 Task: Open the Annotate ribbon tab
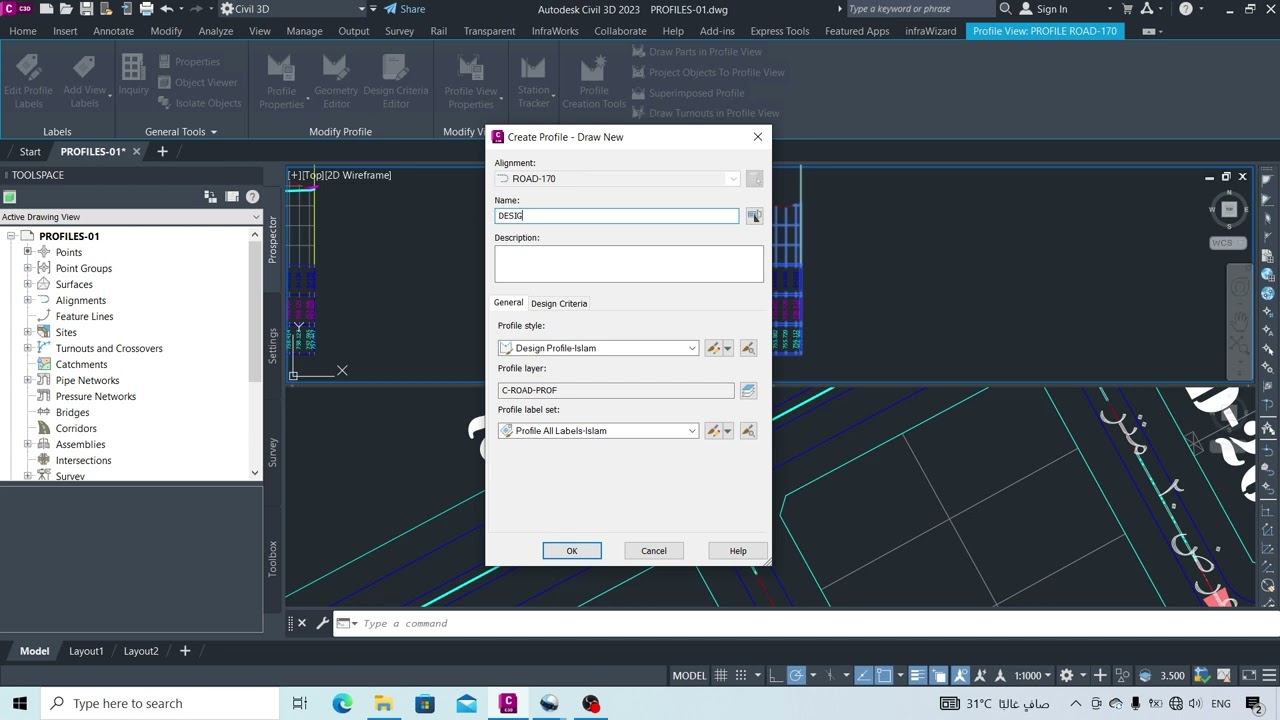tap(113, 31)
